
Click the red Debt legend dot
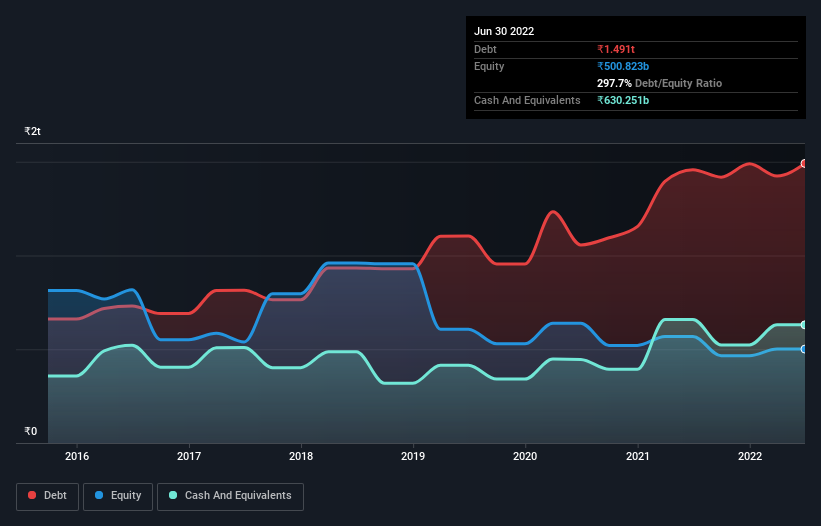(32, 495)
